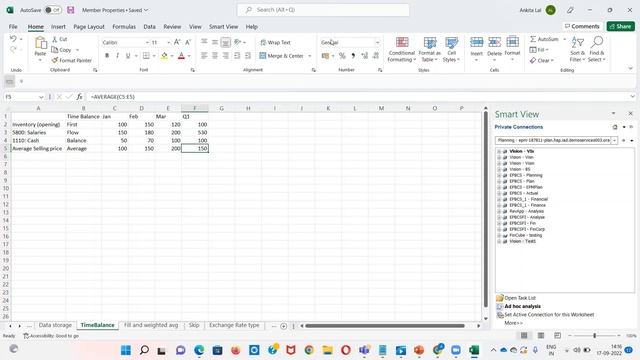This screenshot has height=360, width=640.
Task: Open the Planning connection dropdown
Action: [614, 140]
